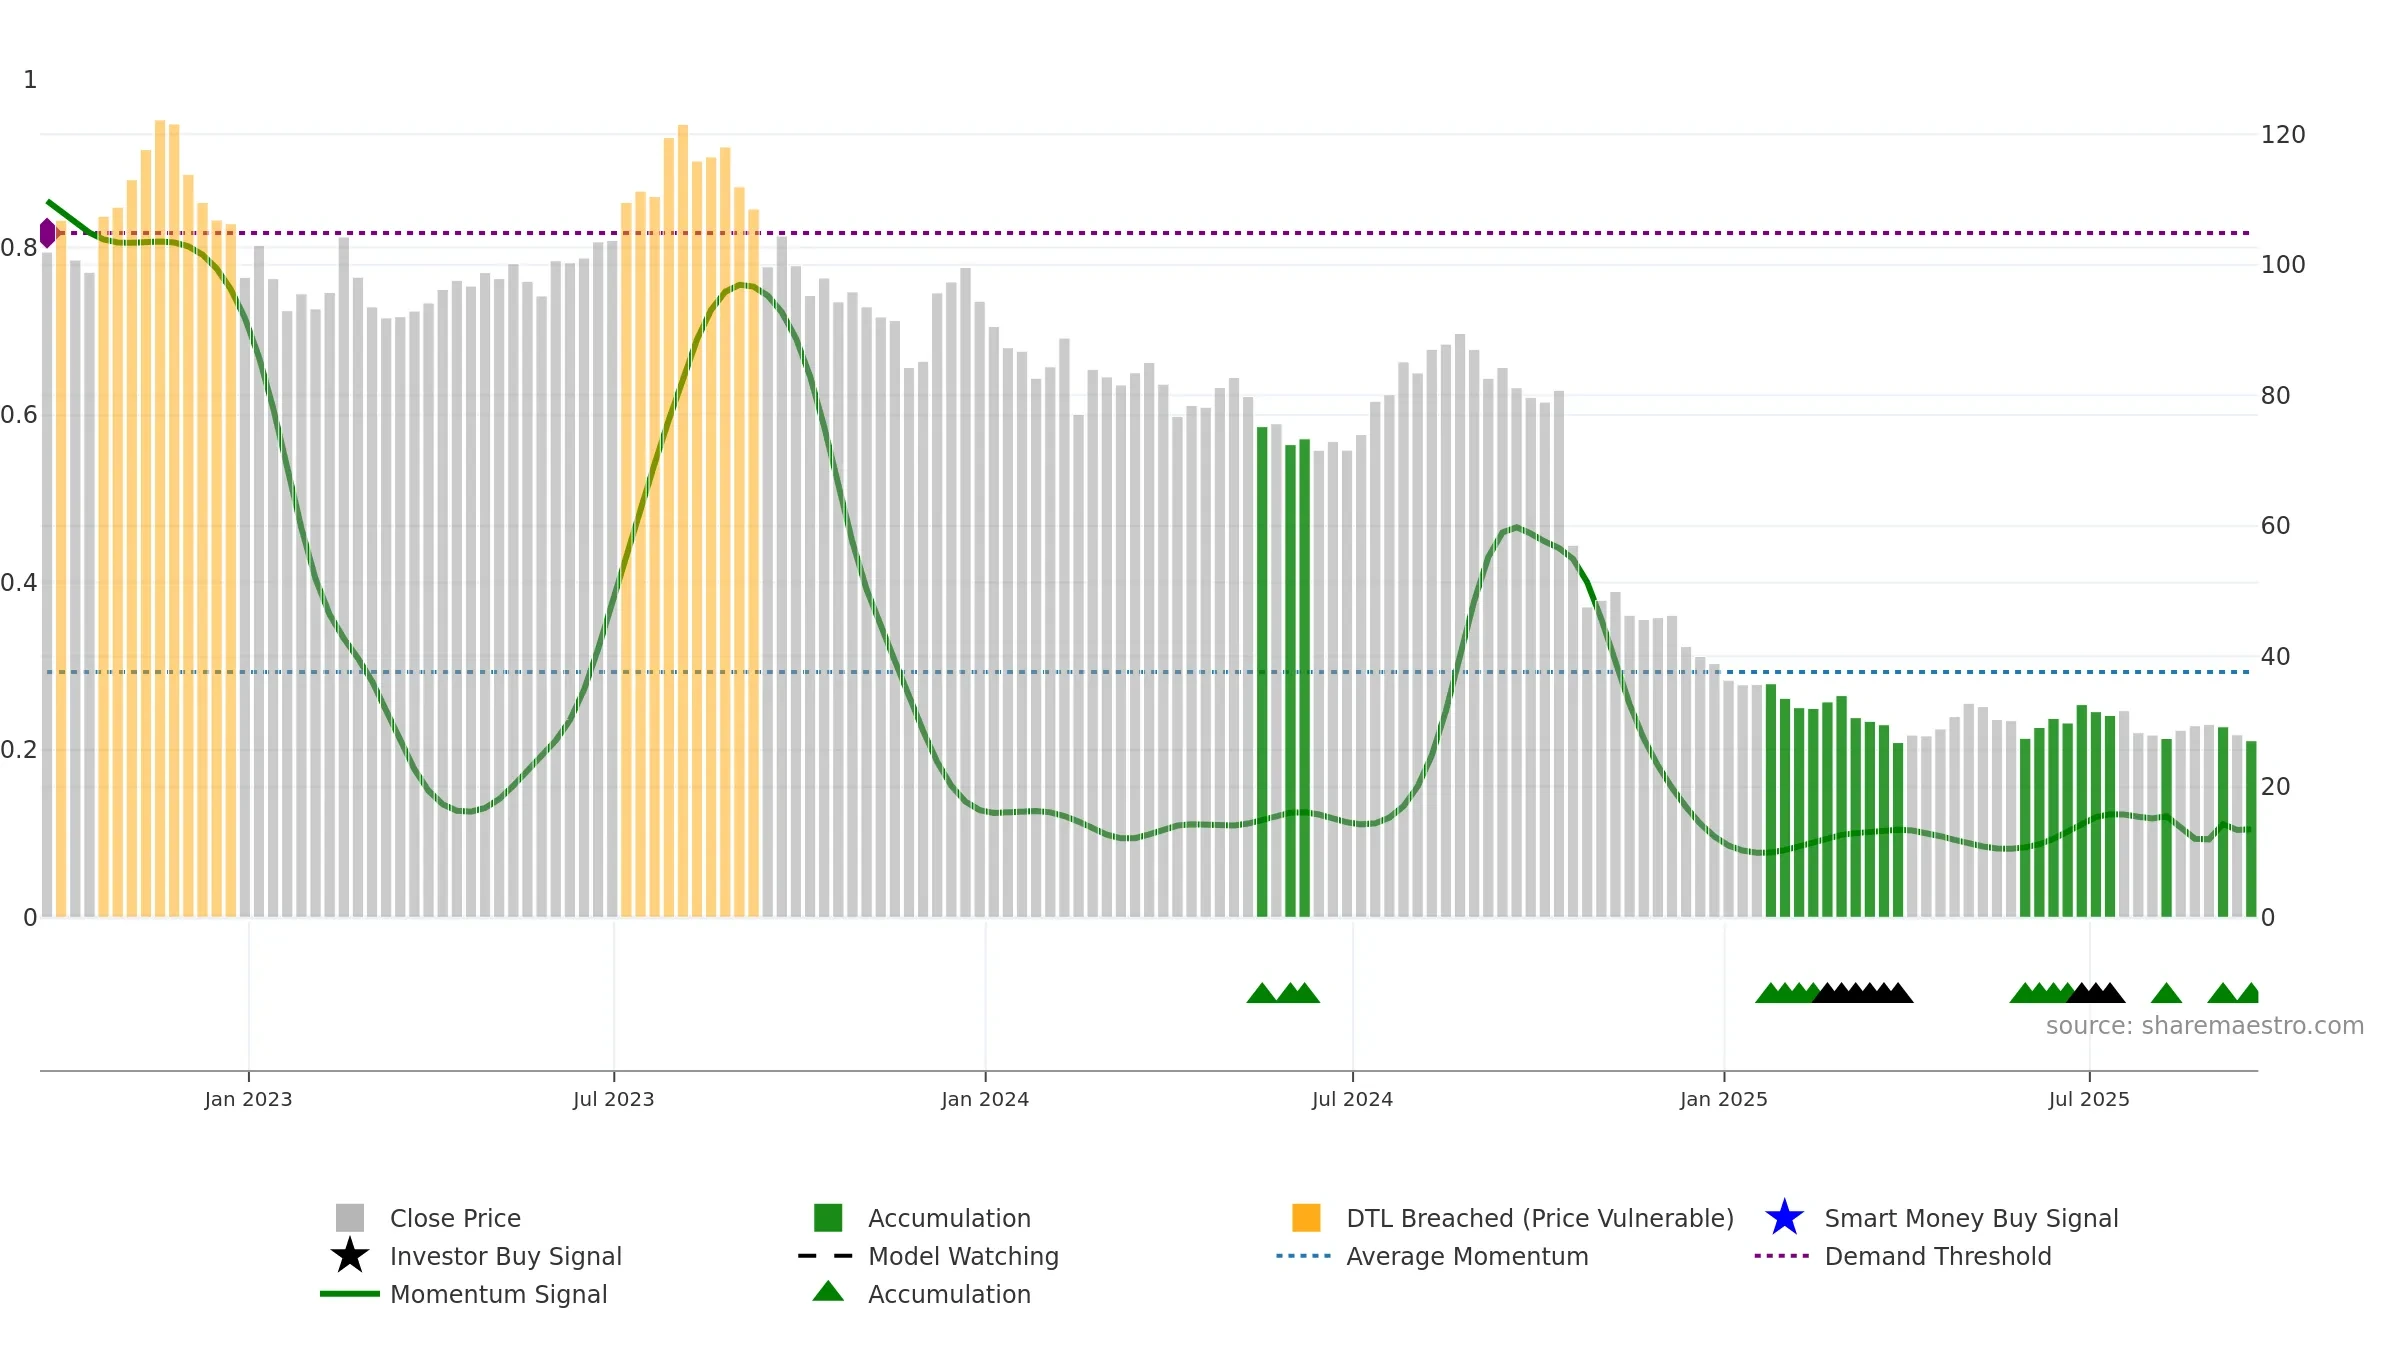Click the DTL Breached (Price Vulnerable) label
This screenshot has height=1350, width=2400.
[x=1540, y=1218]
